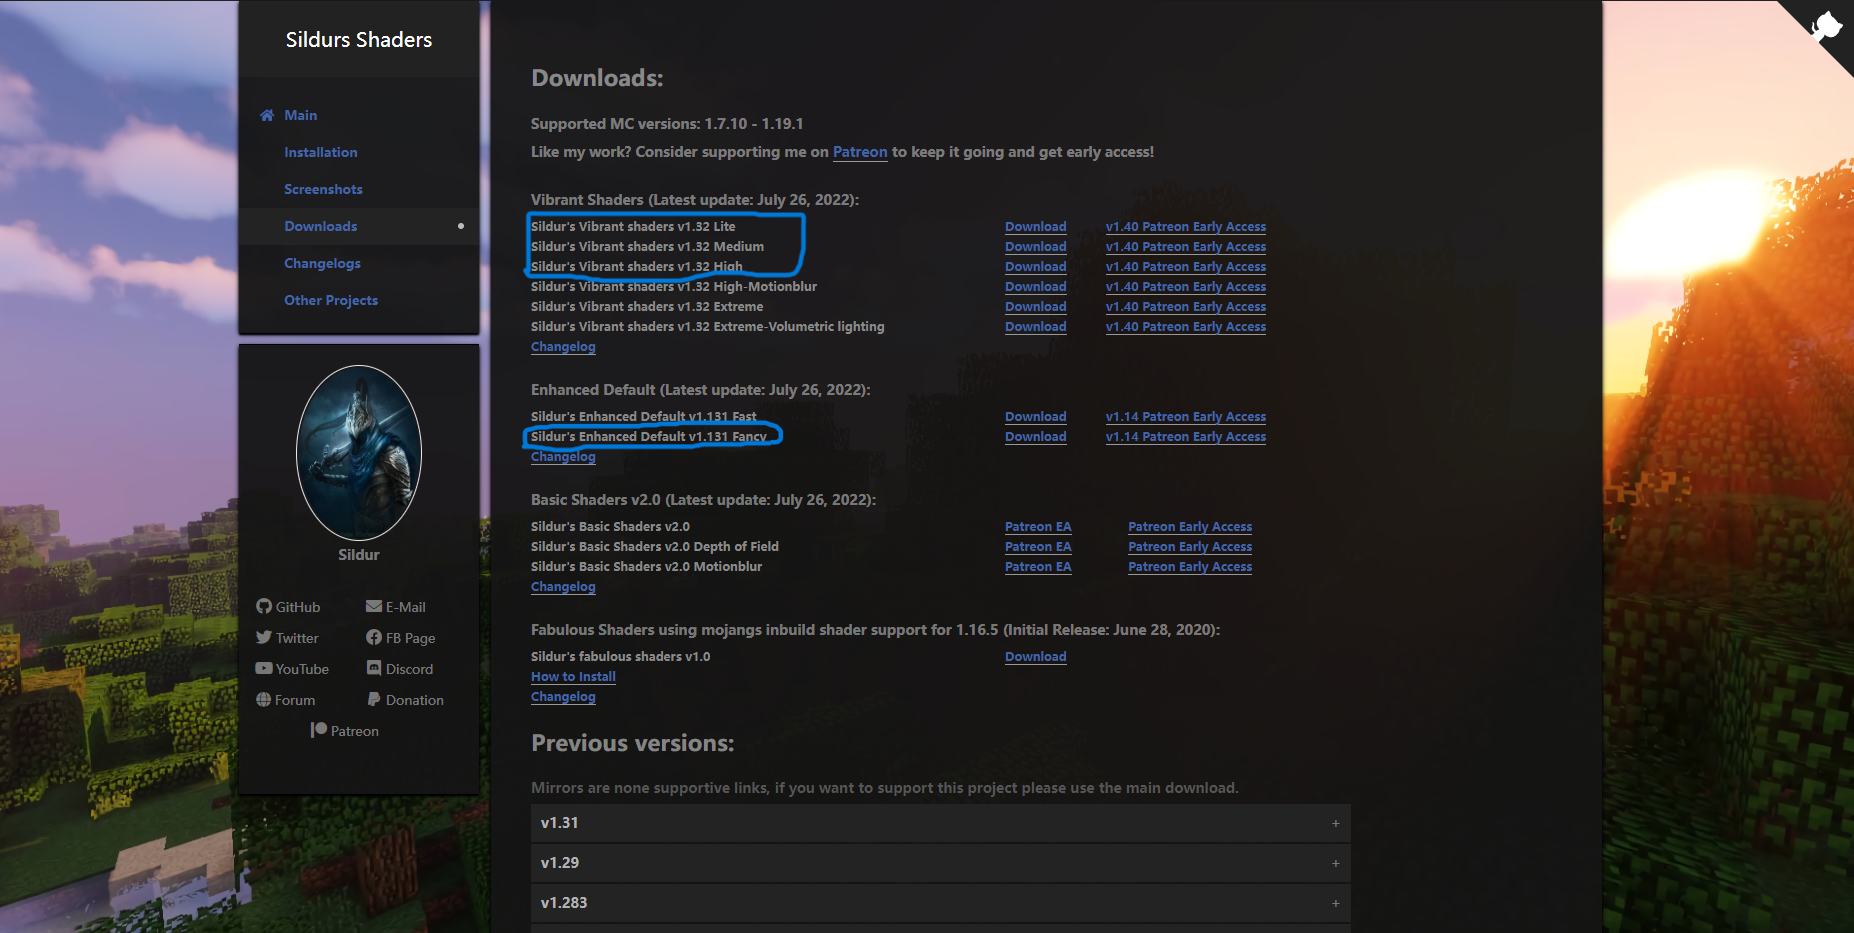Open the GitHub icon link
This screenshot has width=1854, height=933.
(x=264, y=606)
